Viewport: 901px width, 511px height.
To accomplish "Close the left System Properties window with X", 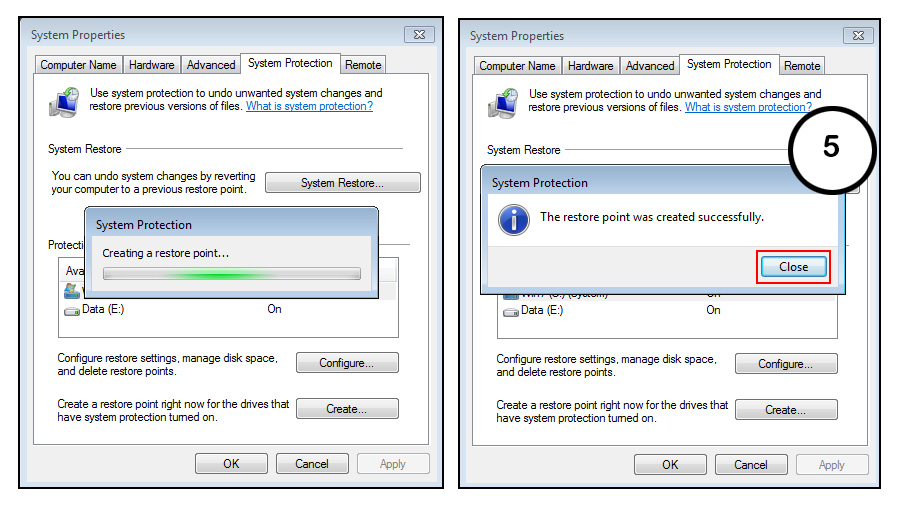I will [419, 34].
